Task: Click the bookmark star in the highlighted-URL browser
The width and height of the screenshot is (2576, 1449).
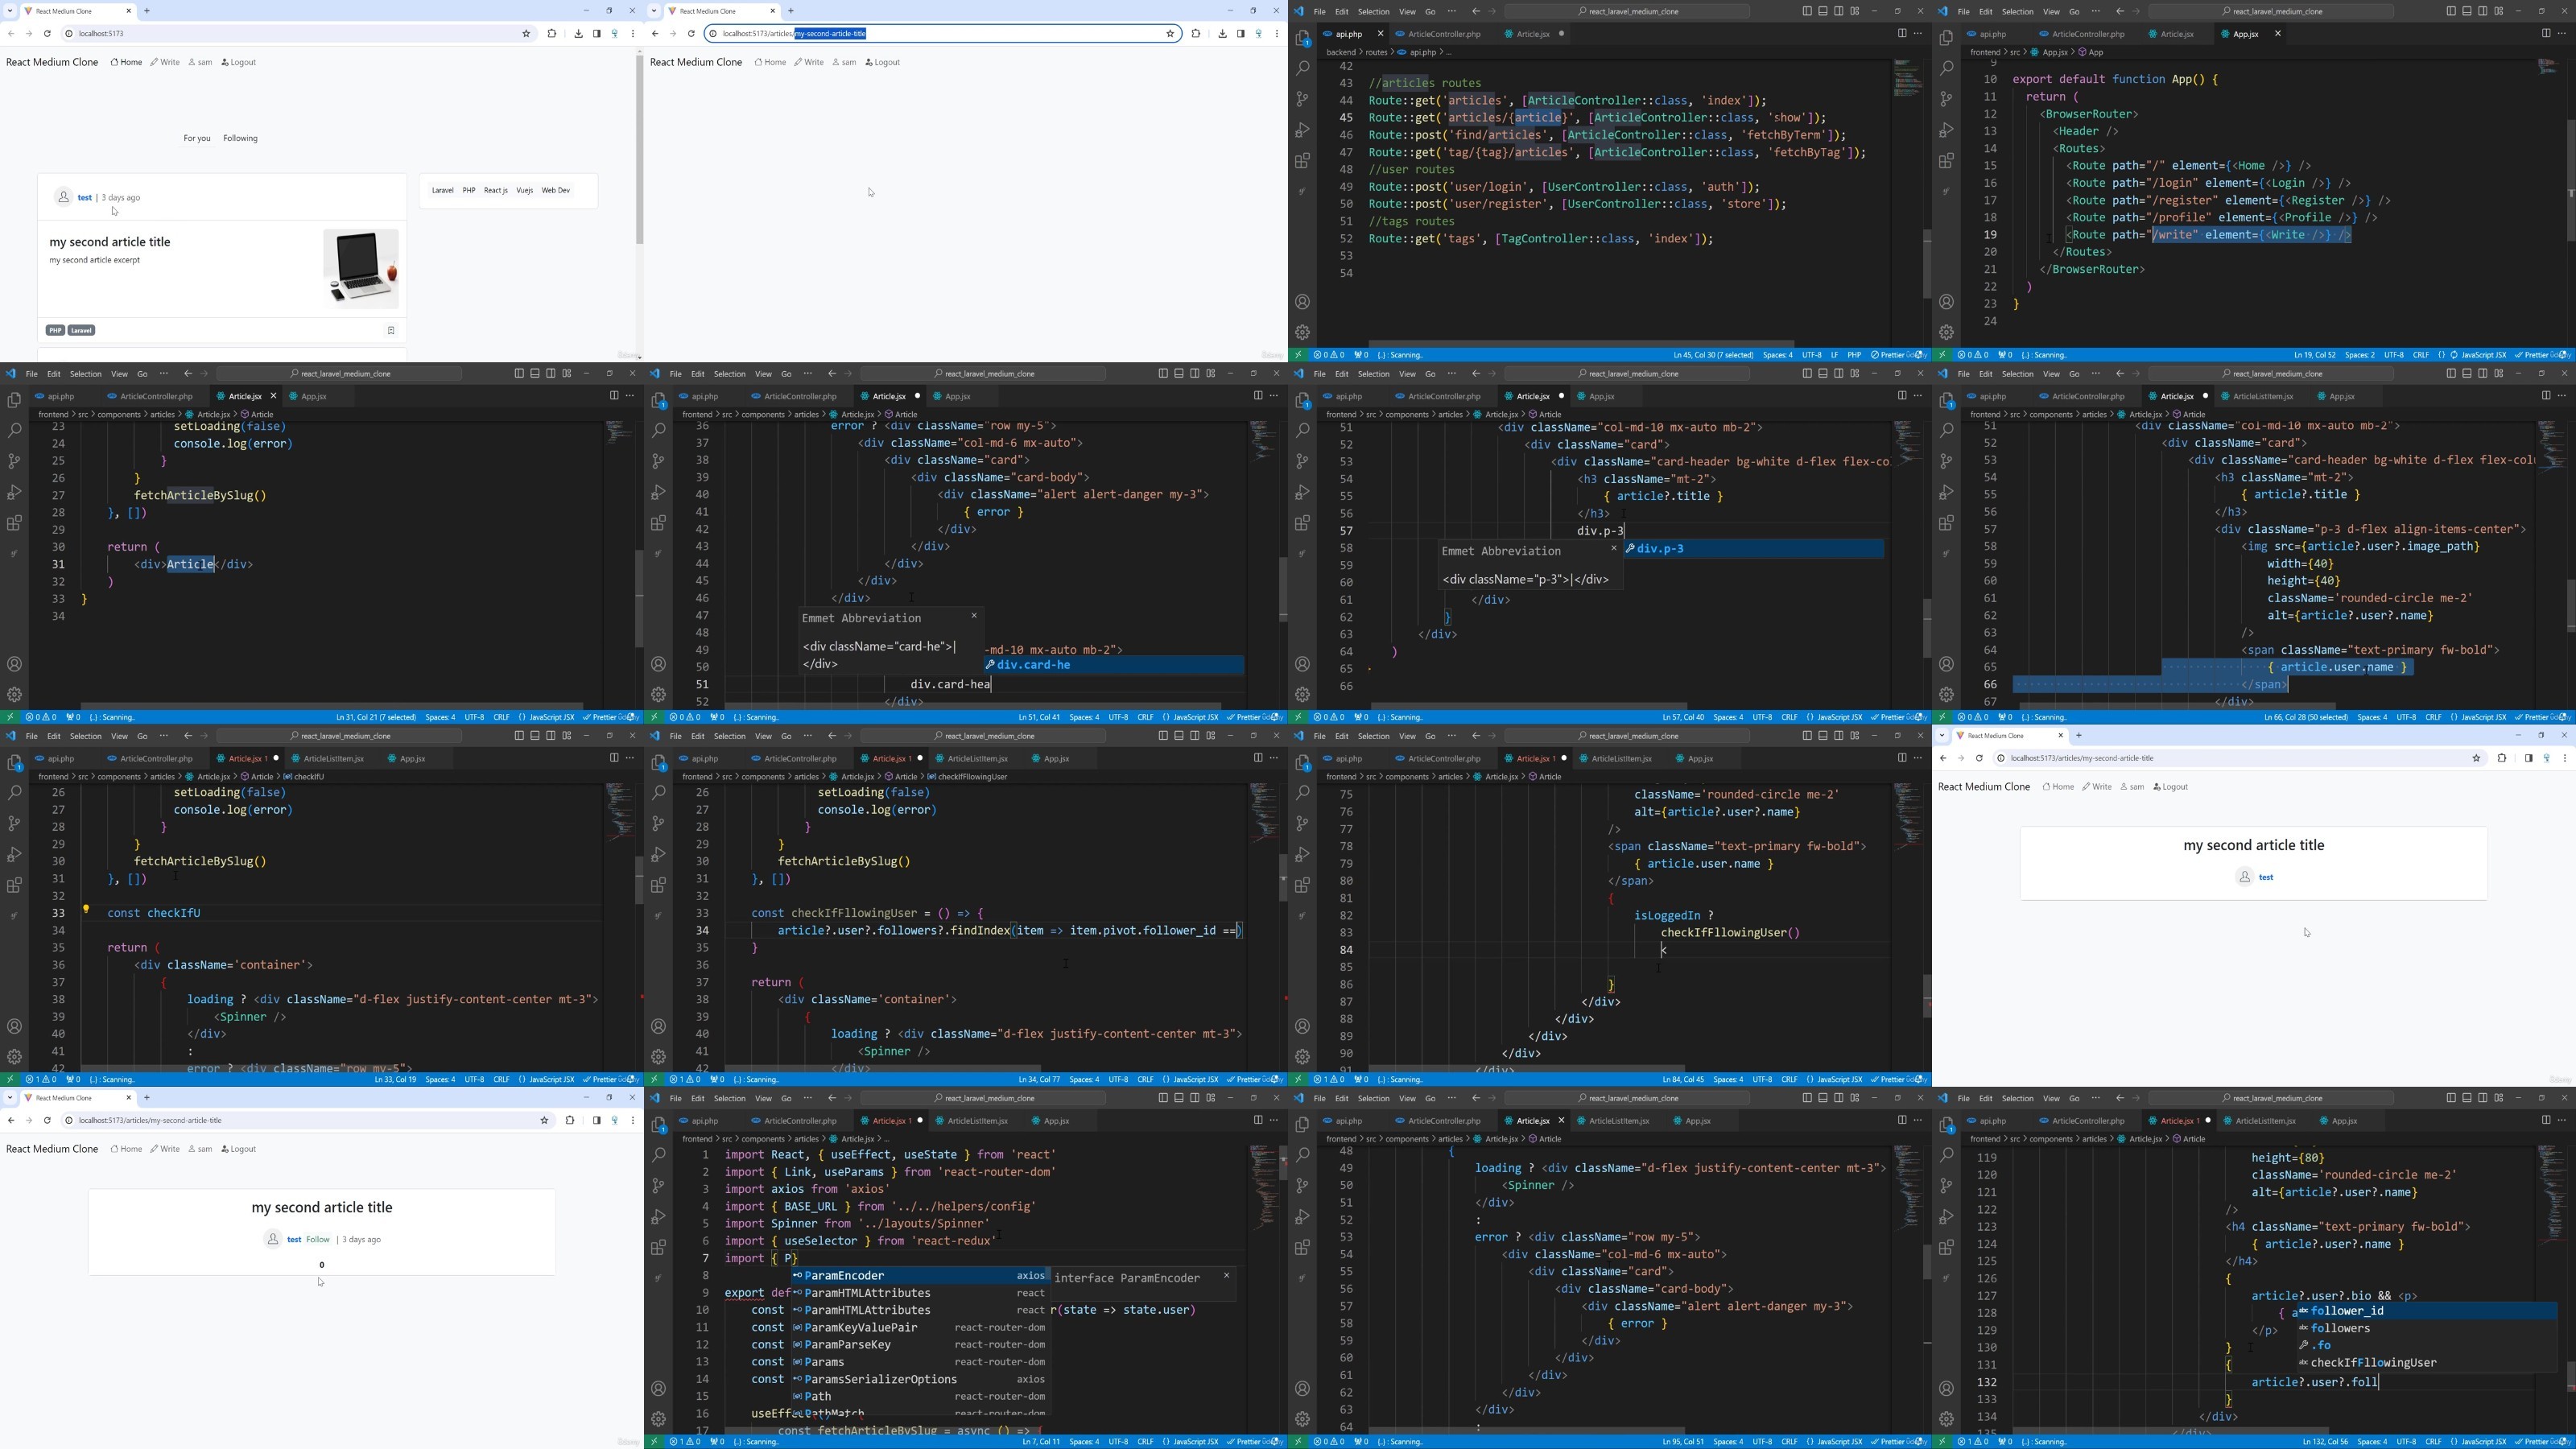Action: [1170, 33]
